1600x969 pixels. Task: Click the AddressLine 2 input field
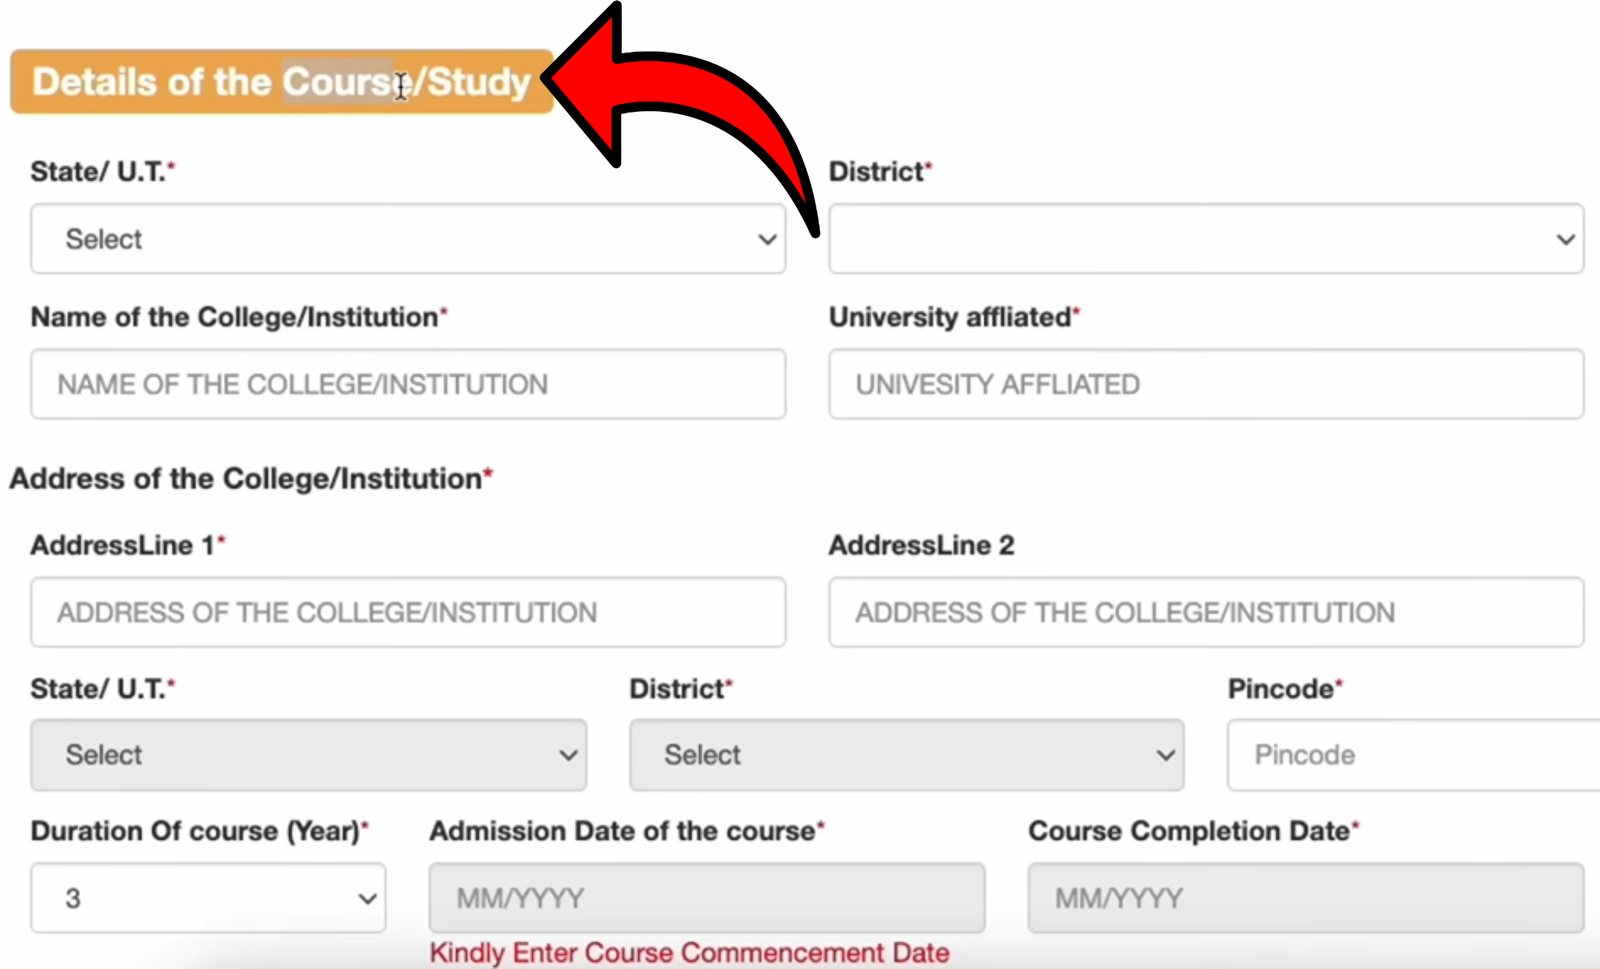coord(1205,612)
